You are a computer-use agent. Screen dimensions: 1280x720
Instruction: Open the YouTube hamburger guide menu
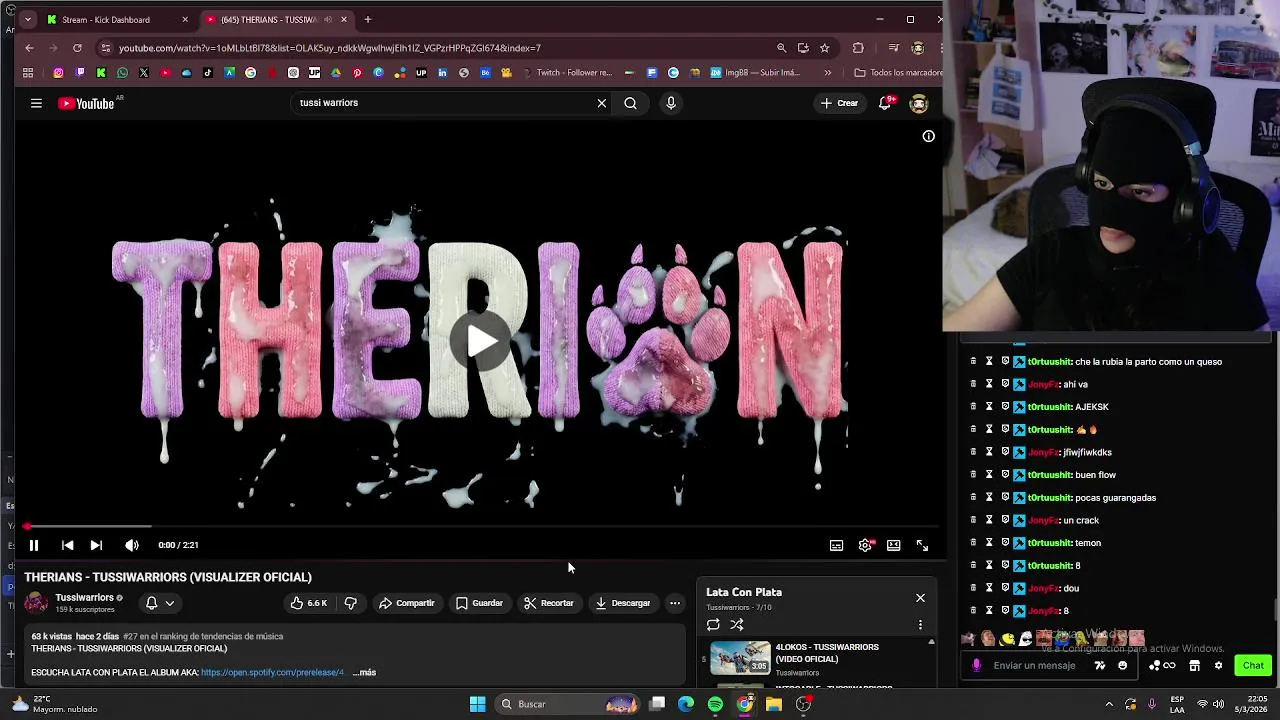point(36,103)
